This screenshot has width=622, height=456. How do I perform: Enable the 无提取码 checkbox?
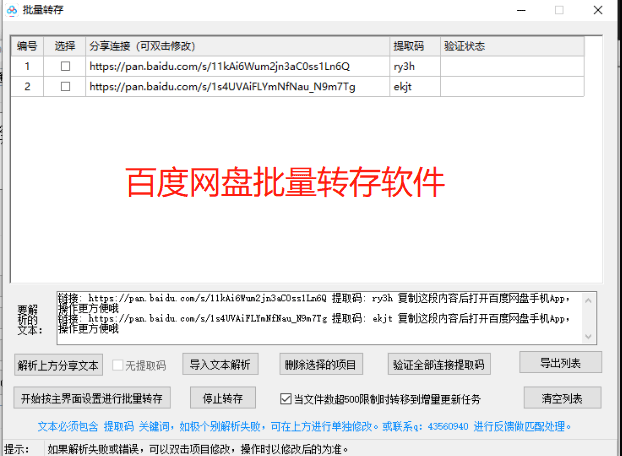point(118,365)
